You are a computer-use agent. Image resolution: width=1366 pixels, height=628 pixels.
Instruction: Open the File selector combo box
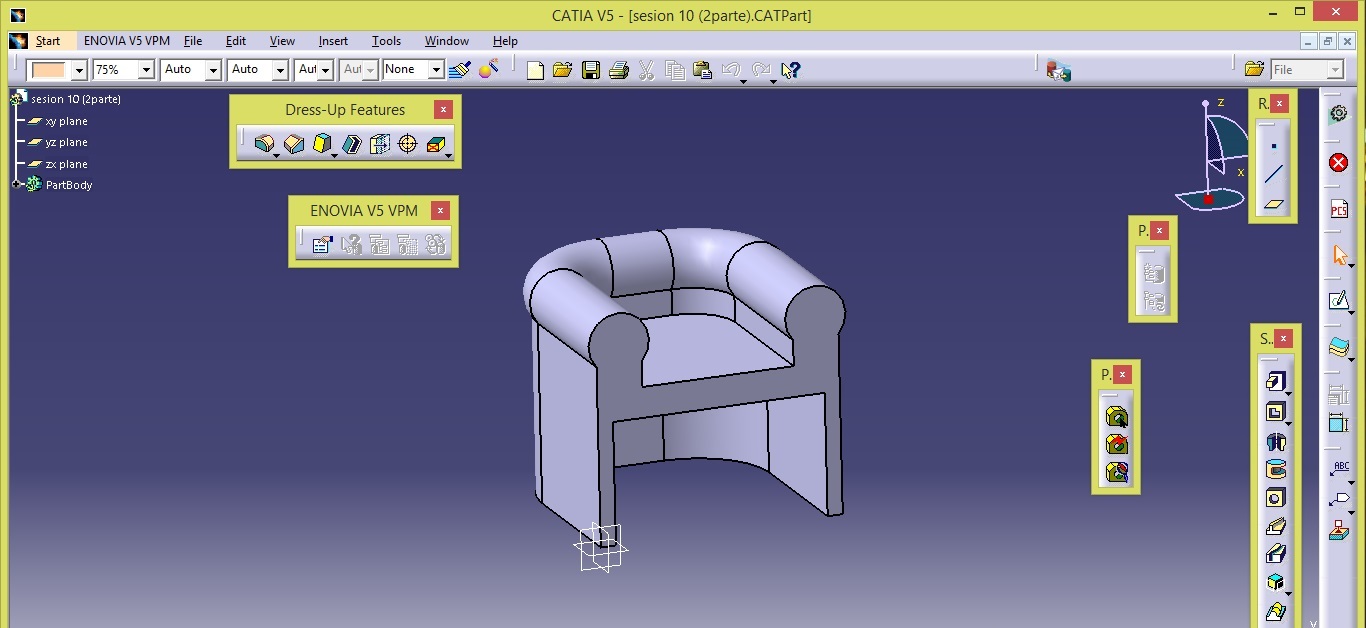pos(1335,70)
